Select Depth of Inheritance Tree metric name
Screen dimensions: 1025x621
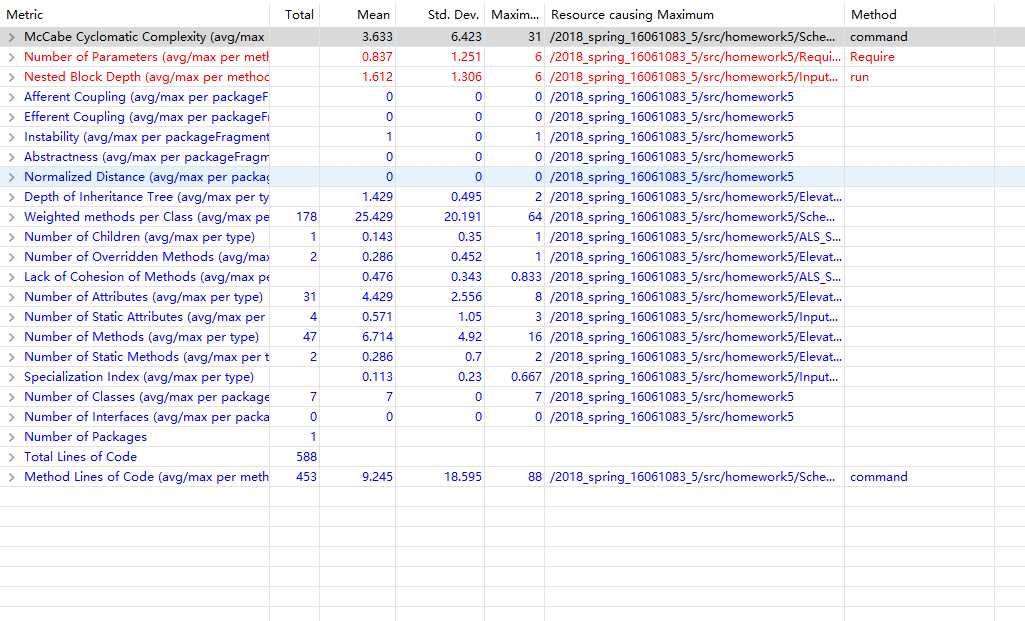coord(146,197)
